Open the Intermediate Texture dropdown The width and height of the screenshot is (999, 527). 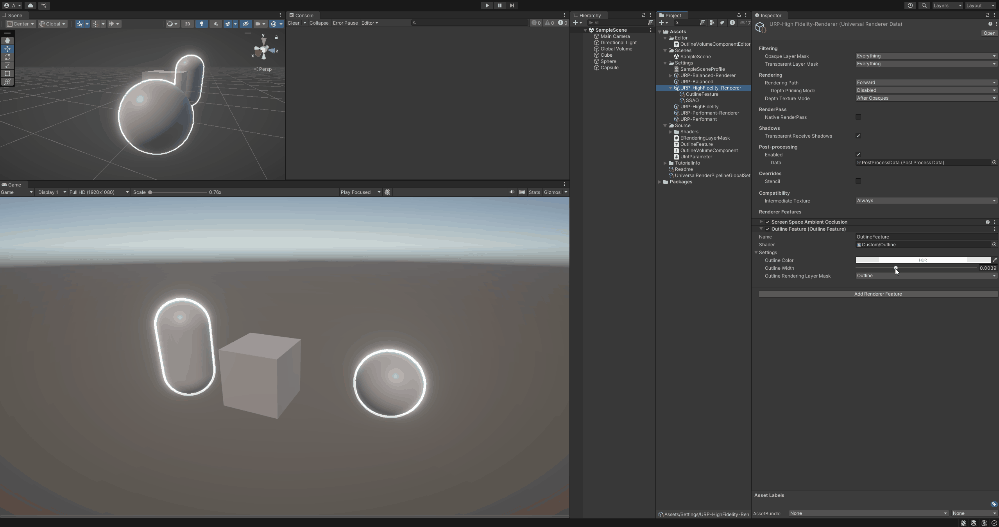pos(925,200)
